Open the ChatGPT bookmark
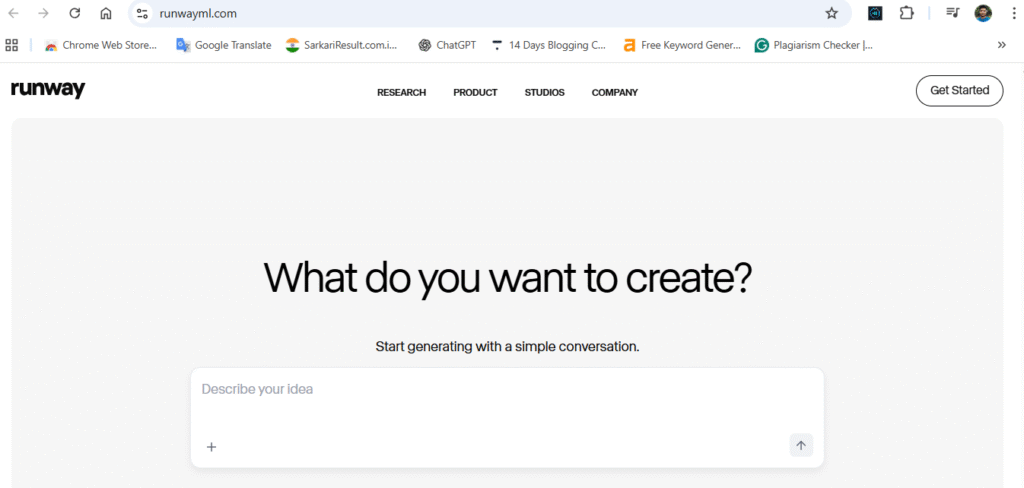Viewport: 1024px width, 488px height. [x=447, y=45]
